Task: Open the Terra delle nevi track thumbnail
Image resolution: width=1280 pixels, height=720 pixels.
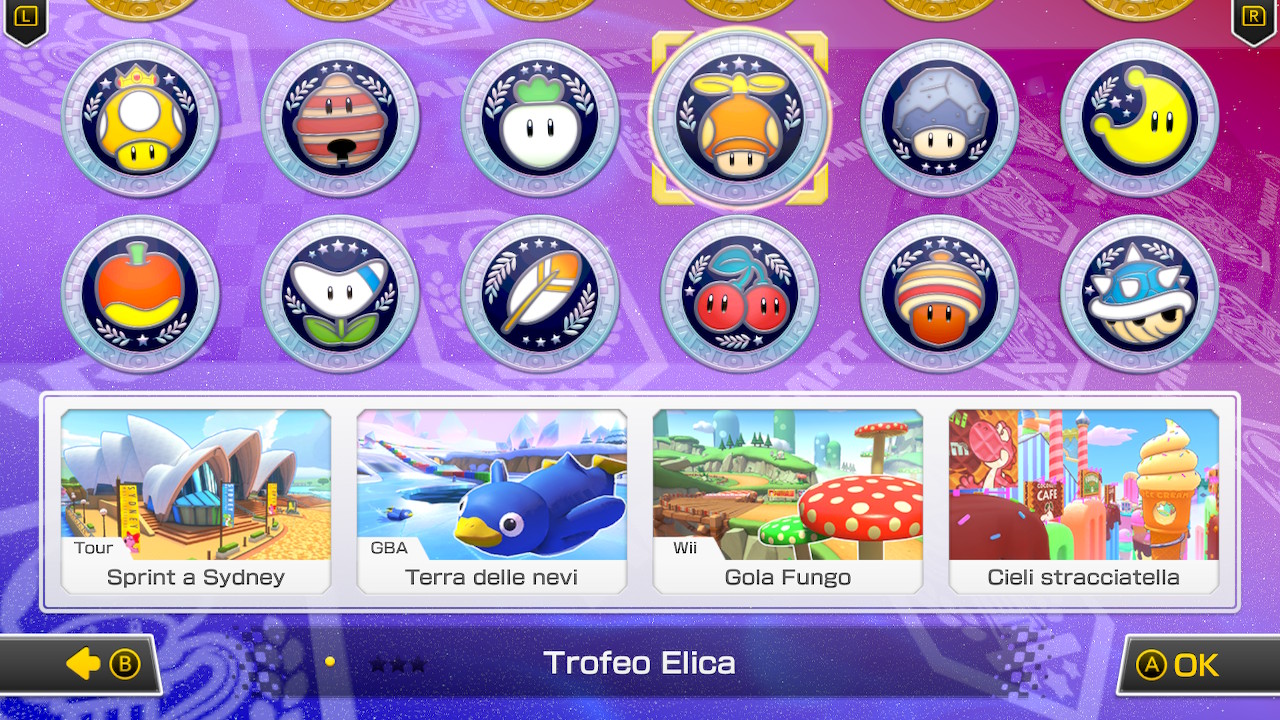Action: [x=492, y=501]
